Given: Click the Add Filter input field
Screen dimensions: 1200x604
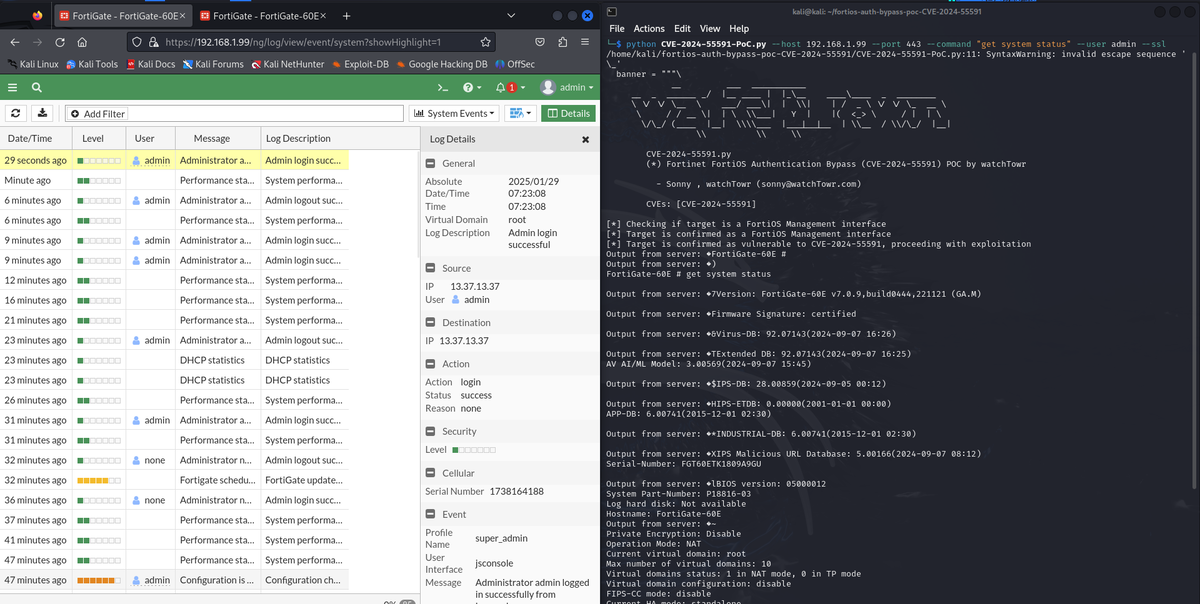Looking at the screenshot, I should pos(235,114).
